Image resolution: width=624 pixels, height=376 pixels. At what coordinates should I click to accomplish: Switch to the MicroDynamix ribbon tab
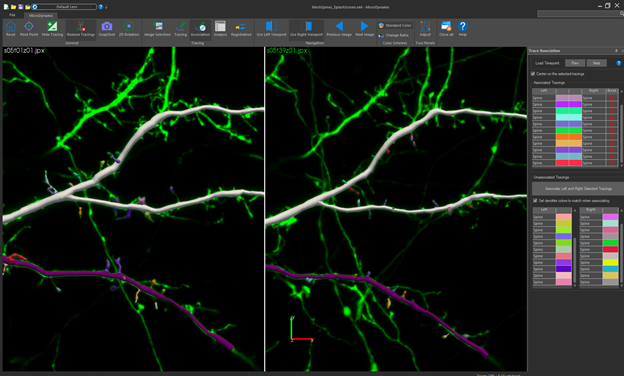41,16
